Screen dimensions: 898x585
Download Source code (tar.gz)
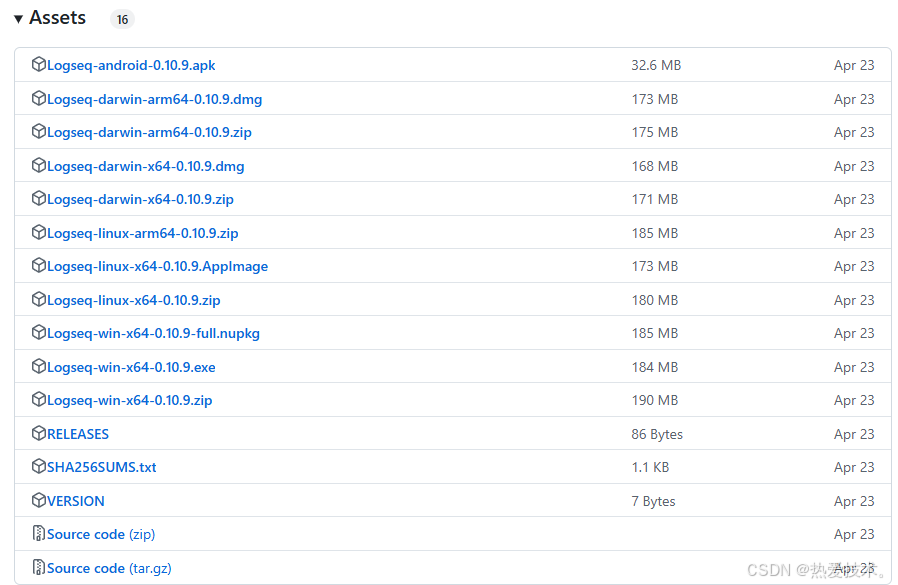pos(109,568)
